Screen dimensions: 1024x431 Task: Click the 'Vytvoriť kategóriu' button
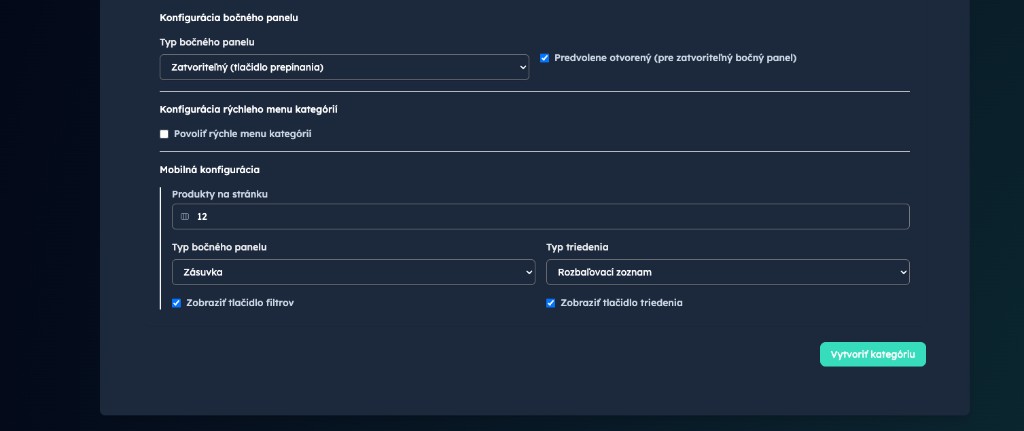click(x=872, y=355)
